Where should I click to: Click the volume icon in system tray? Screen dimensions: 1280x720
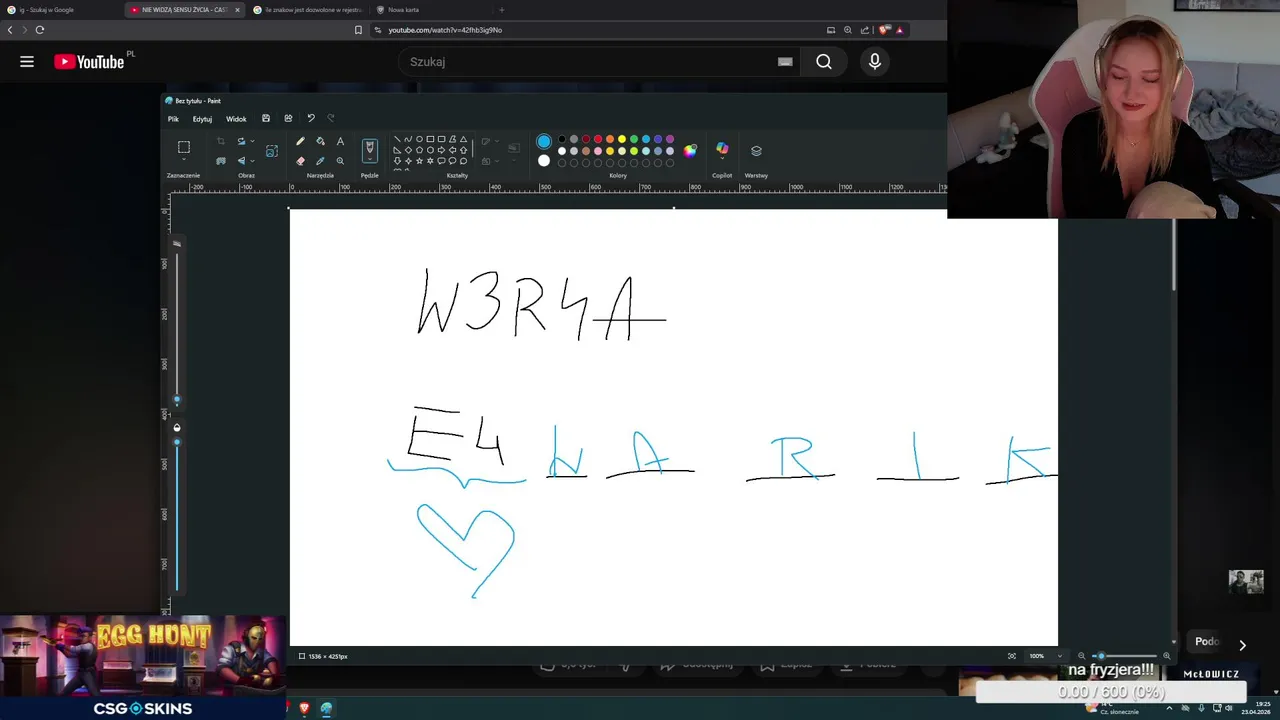(x=1229, y=708)
